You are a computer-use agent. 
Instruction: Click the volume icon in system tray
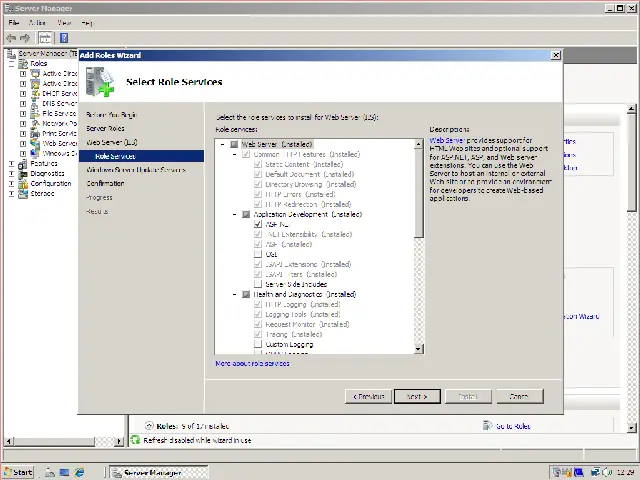[606, 472]
